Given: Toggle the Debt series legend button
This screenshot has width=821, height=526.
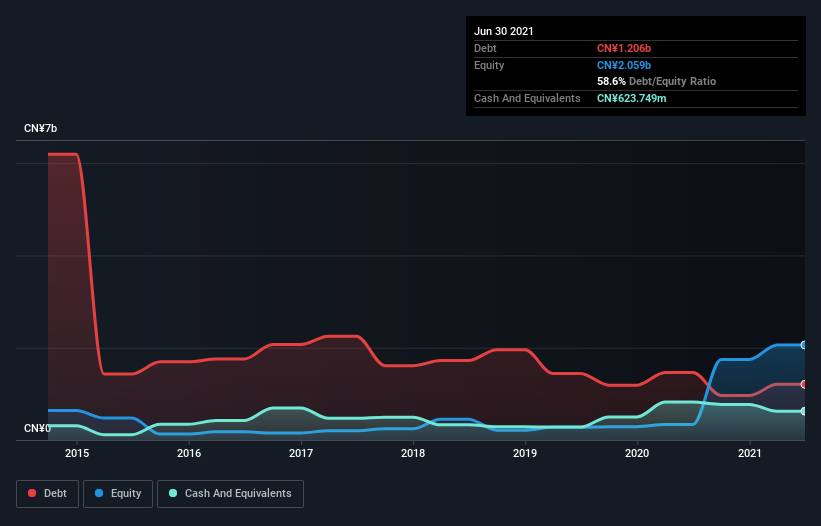Looking at the screenshot, I should 48,494.
